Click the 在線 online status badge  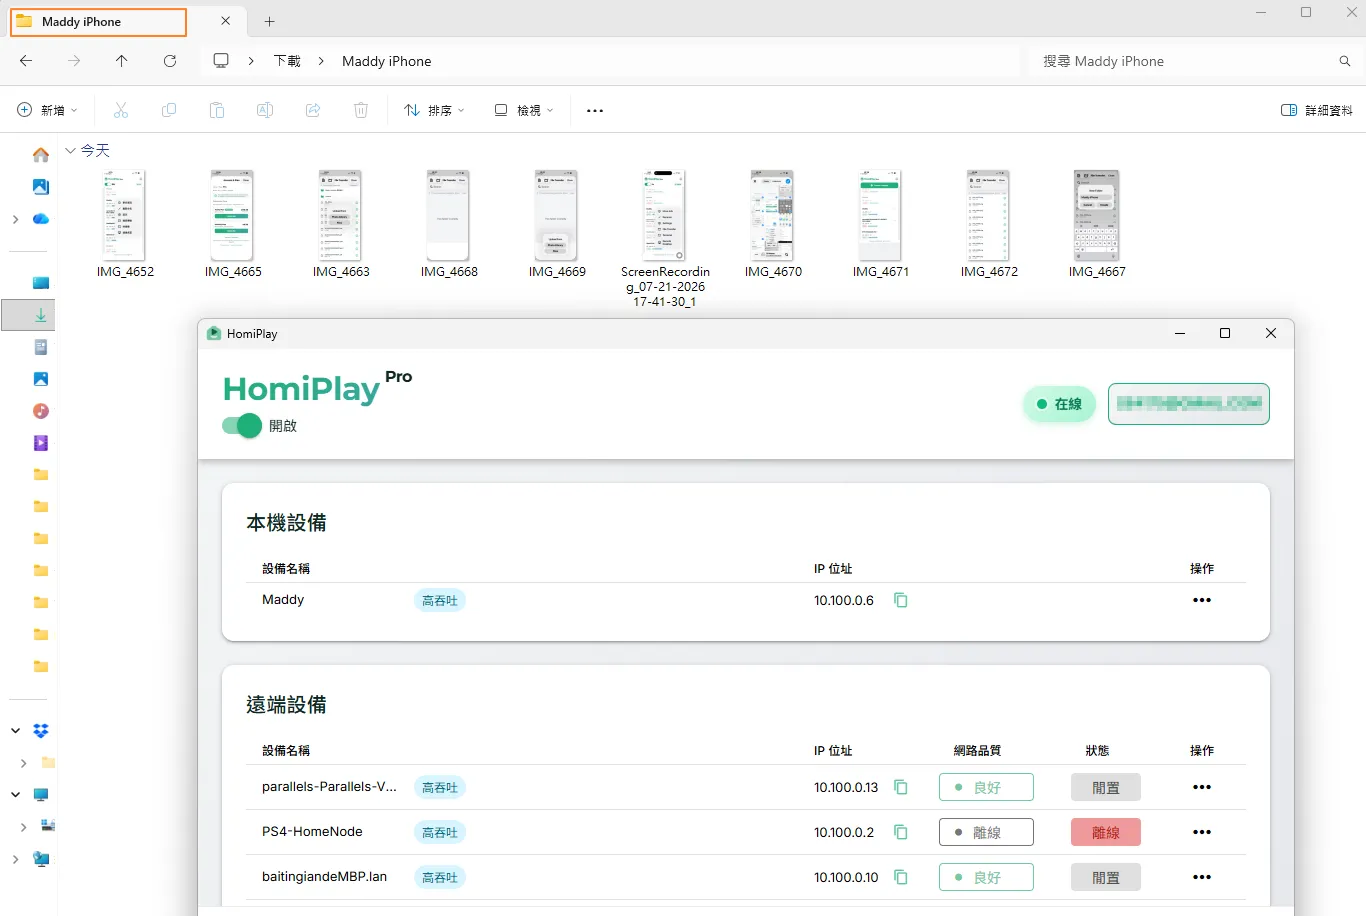coord(1060,404)
